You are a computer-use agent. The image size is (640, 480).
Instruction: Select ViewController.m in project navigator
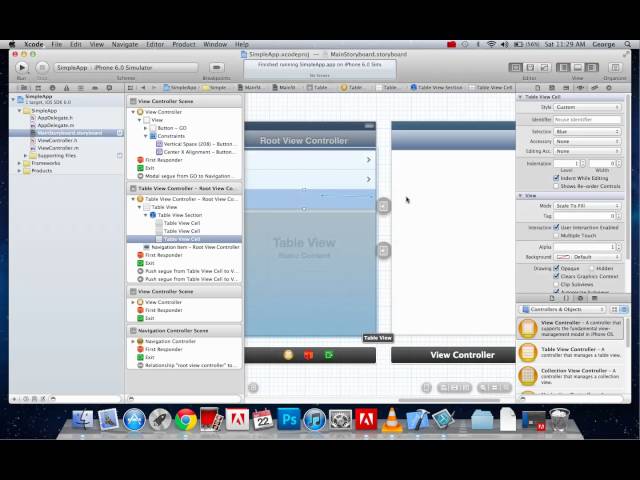[x=58, y=148]
